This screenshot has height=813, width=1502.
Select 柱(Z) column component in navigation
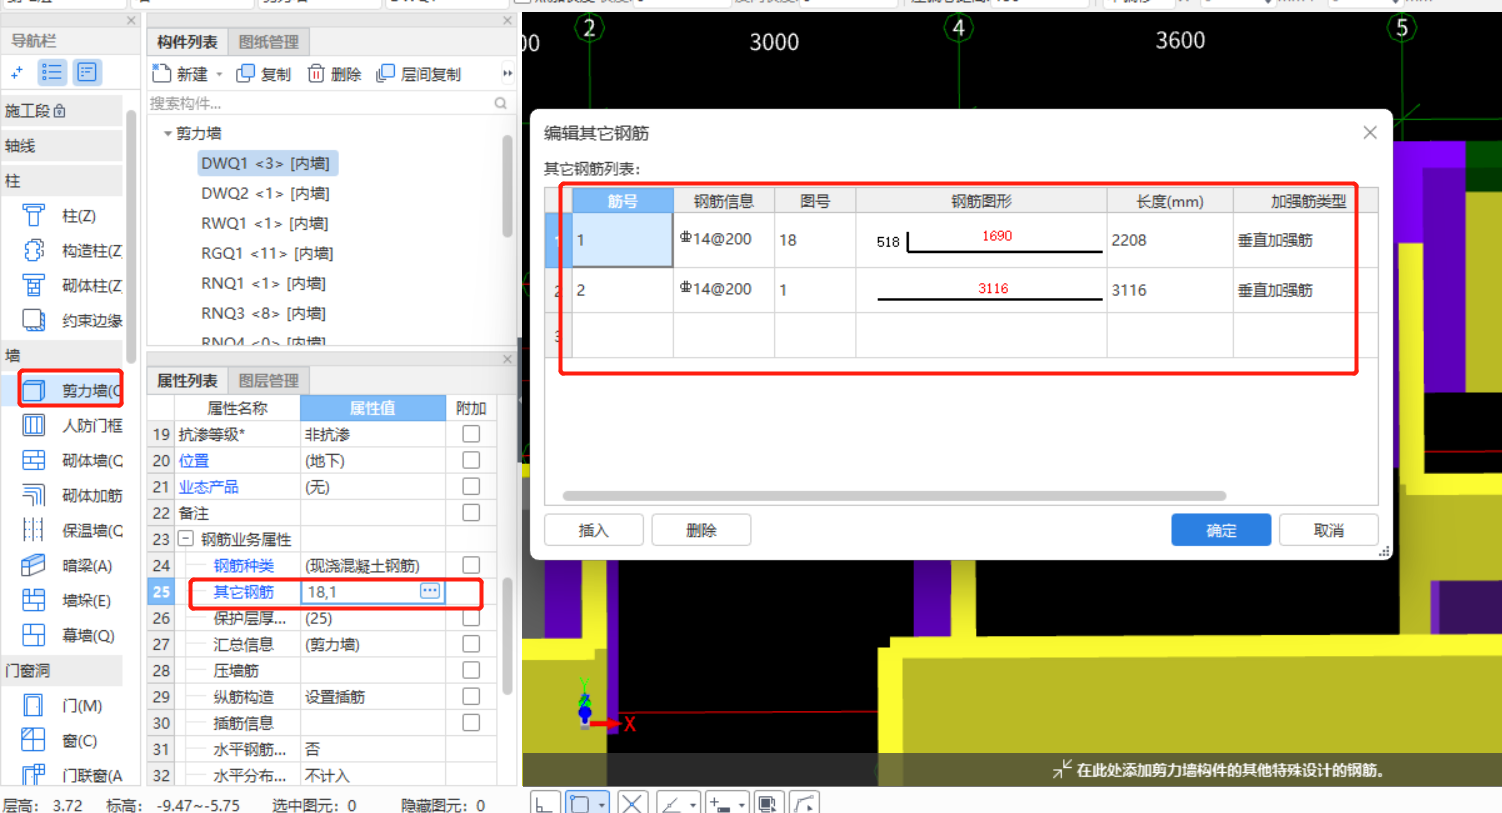[x=60, y=216]
